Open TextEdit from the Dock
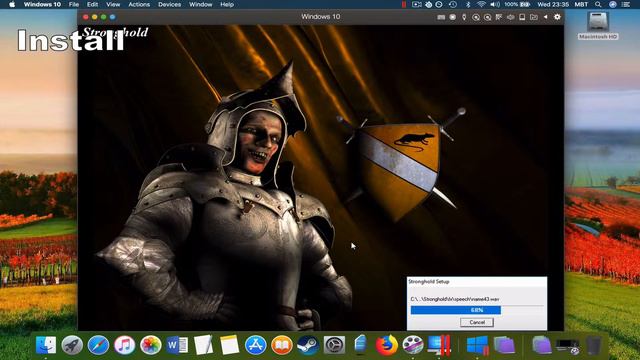The width and height of the screenshot is (640, 360). (x=203, y=345)
